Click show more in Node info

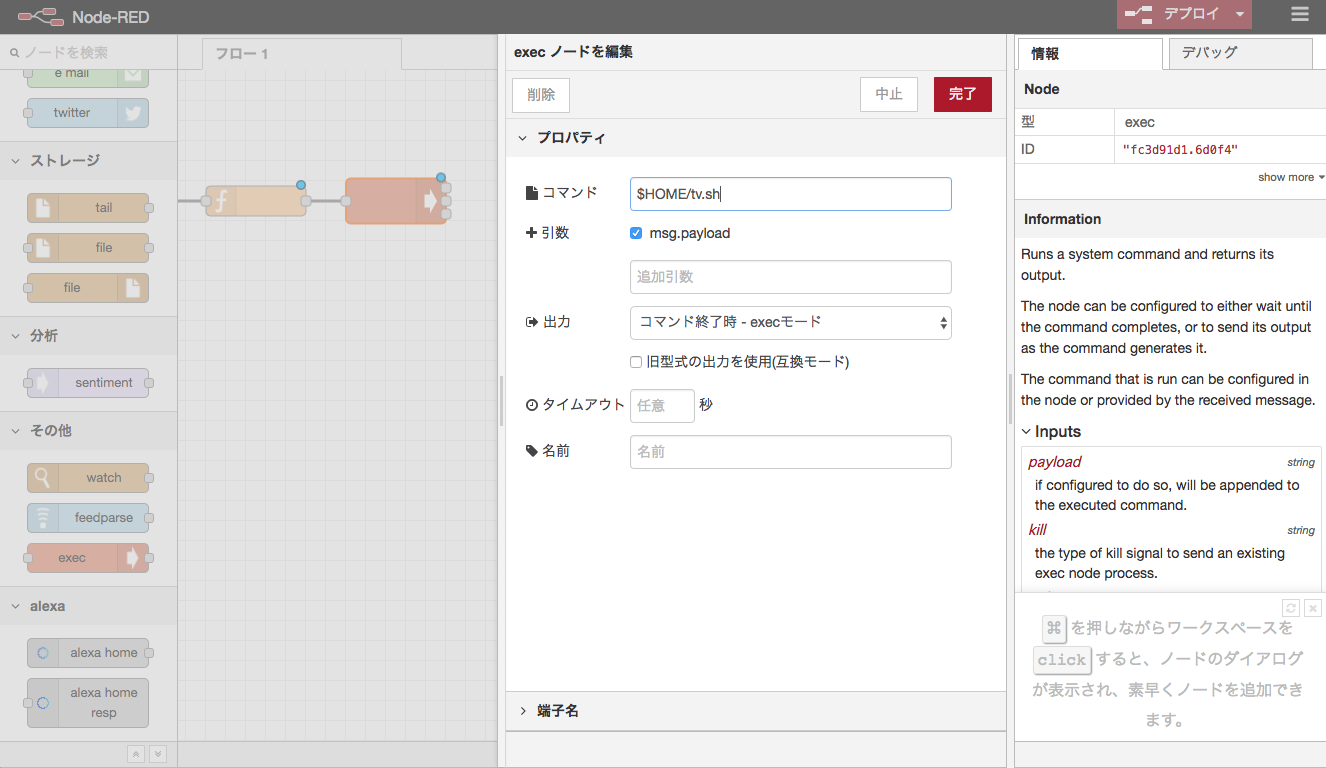click(1291, 177)
